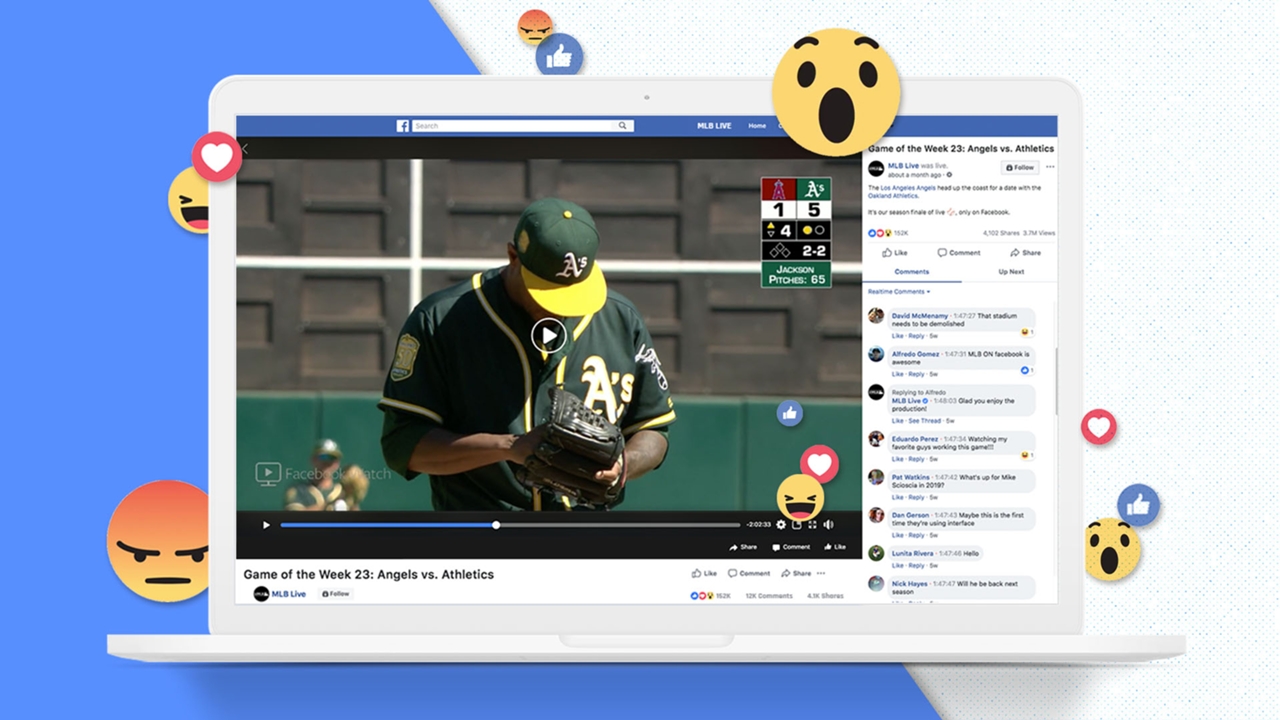Screen dimensions: 1280x720
Task: Mute the video volume speaker
Action: (x=828, y=525)
